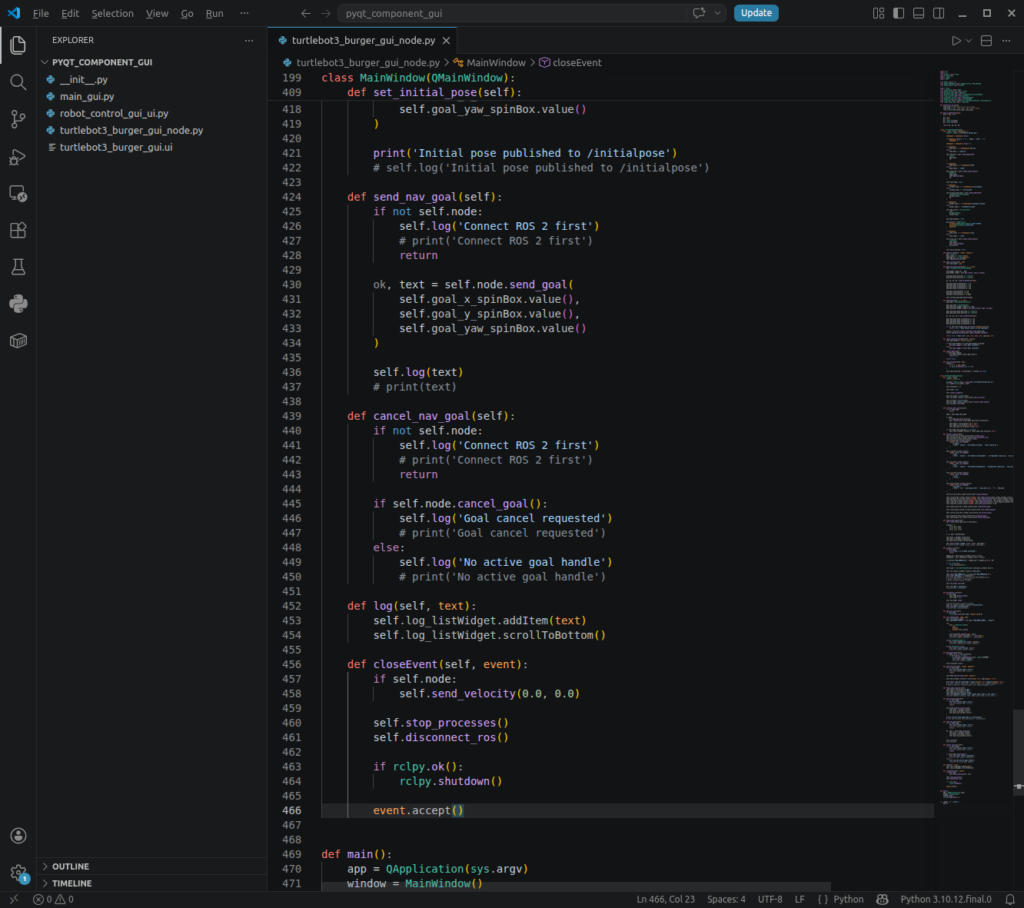Collapse the PYQT_COMPONENT_GUI folder

coord(96,62)
